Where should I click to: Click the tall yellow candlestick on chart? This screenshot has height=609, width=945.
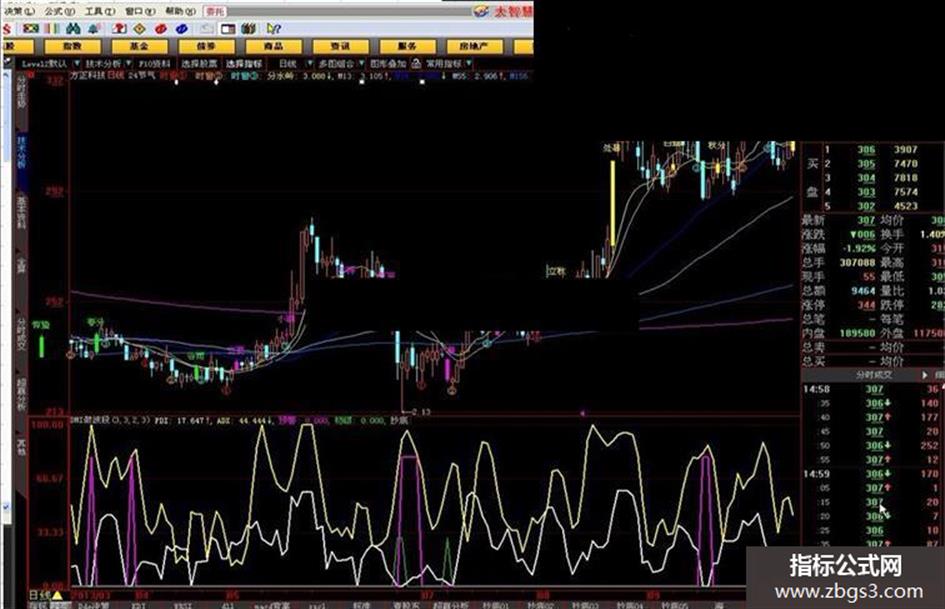tap(613, 204)
